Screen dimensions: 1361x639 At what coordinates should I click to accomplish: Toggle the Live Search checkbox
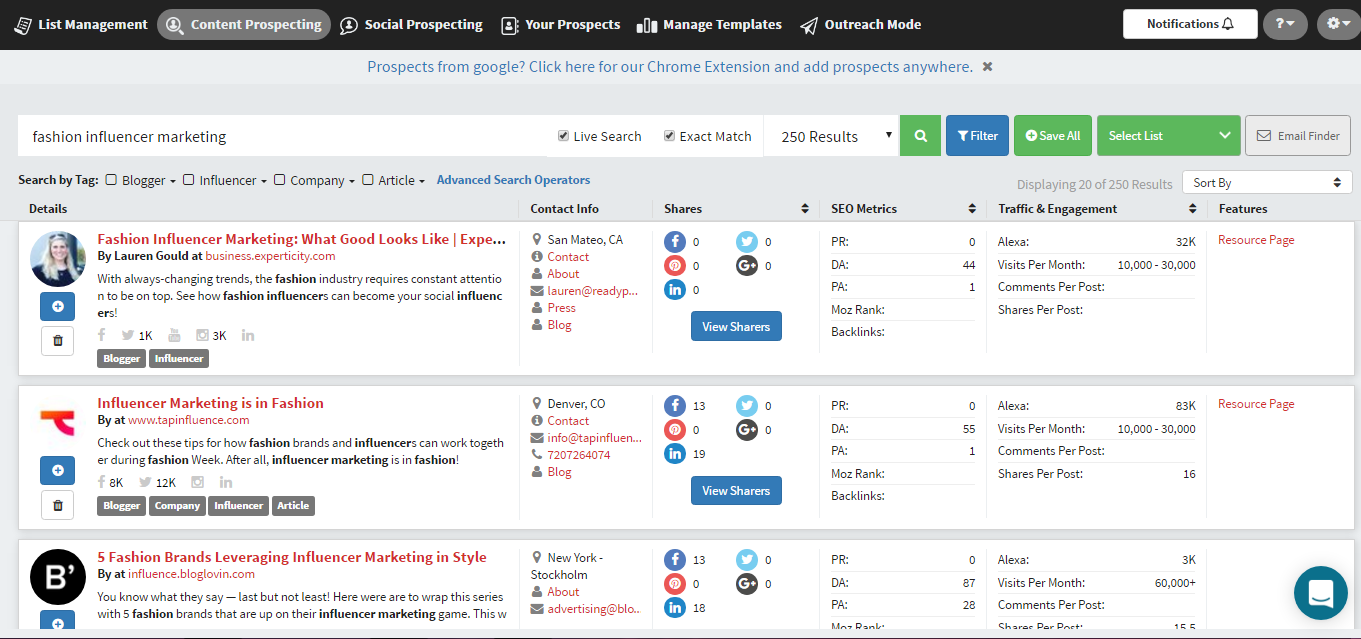tap(564, 136)
